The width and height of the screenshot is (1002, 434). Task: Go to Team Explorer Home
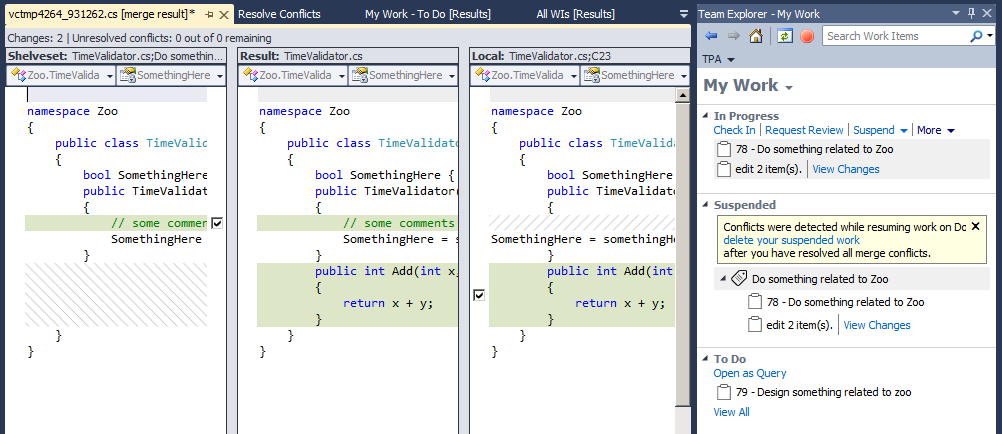tap(756, 36)
